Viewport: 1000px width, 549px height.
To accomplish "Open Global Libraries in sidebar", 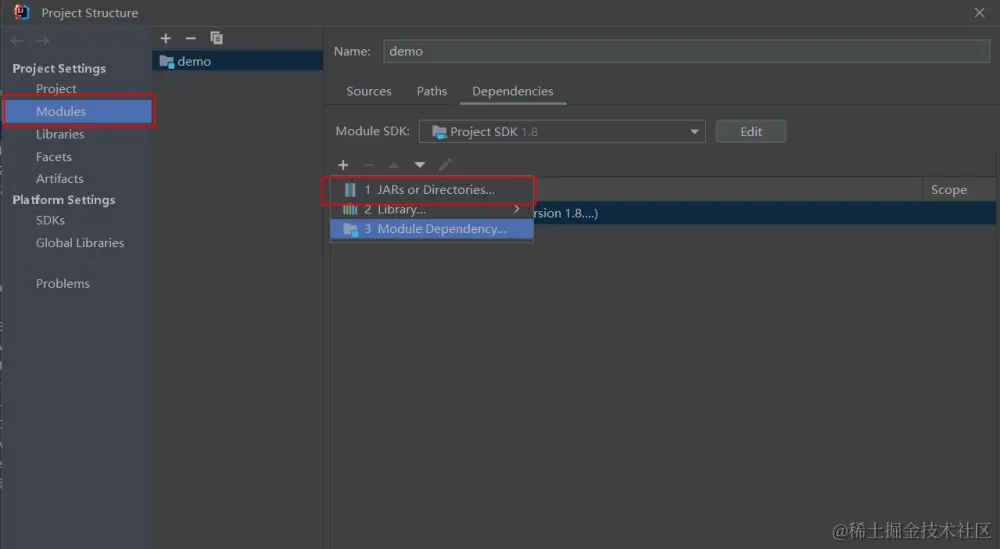I will (80, 243).
